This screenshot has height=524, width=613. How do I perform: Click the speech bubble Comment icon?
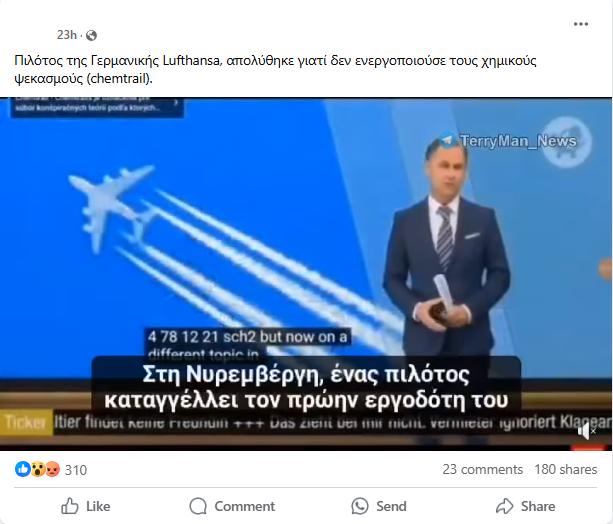(x=198, y=506)
